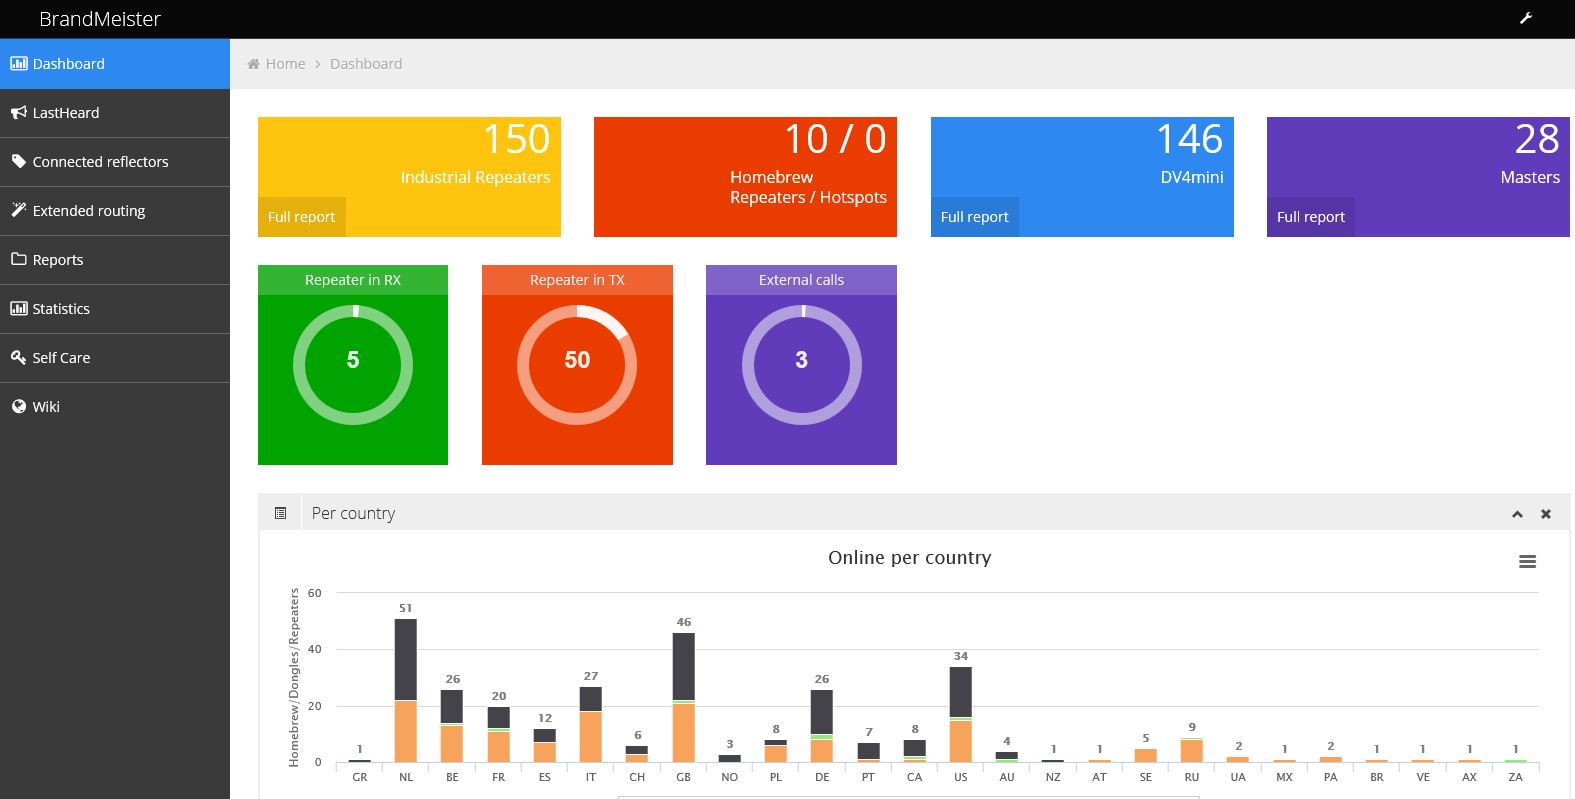Click the Industrial Repeaters count 150
The image size is (1575, 799).
[516, 139]
